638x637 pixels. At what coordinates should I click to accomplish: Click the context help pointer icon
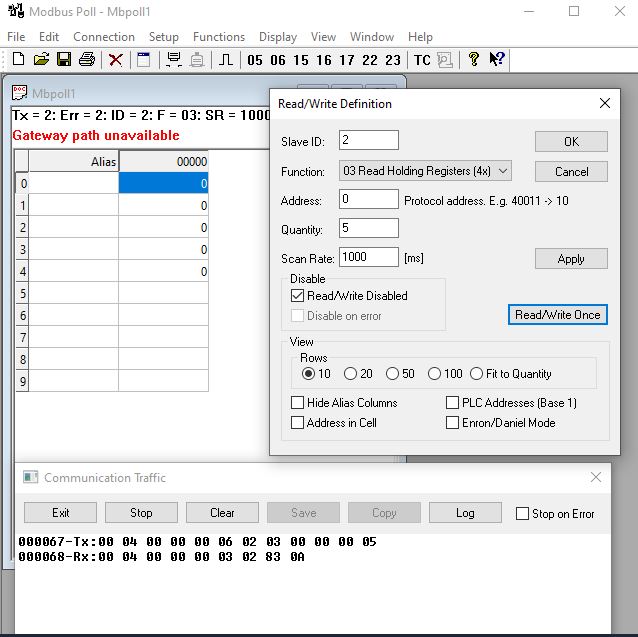coord(497,59)
